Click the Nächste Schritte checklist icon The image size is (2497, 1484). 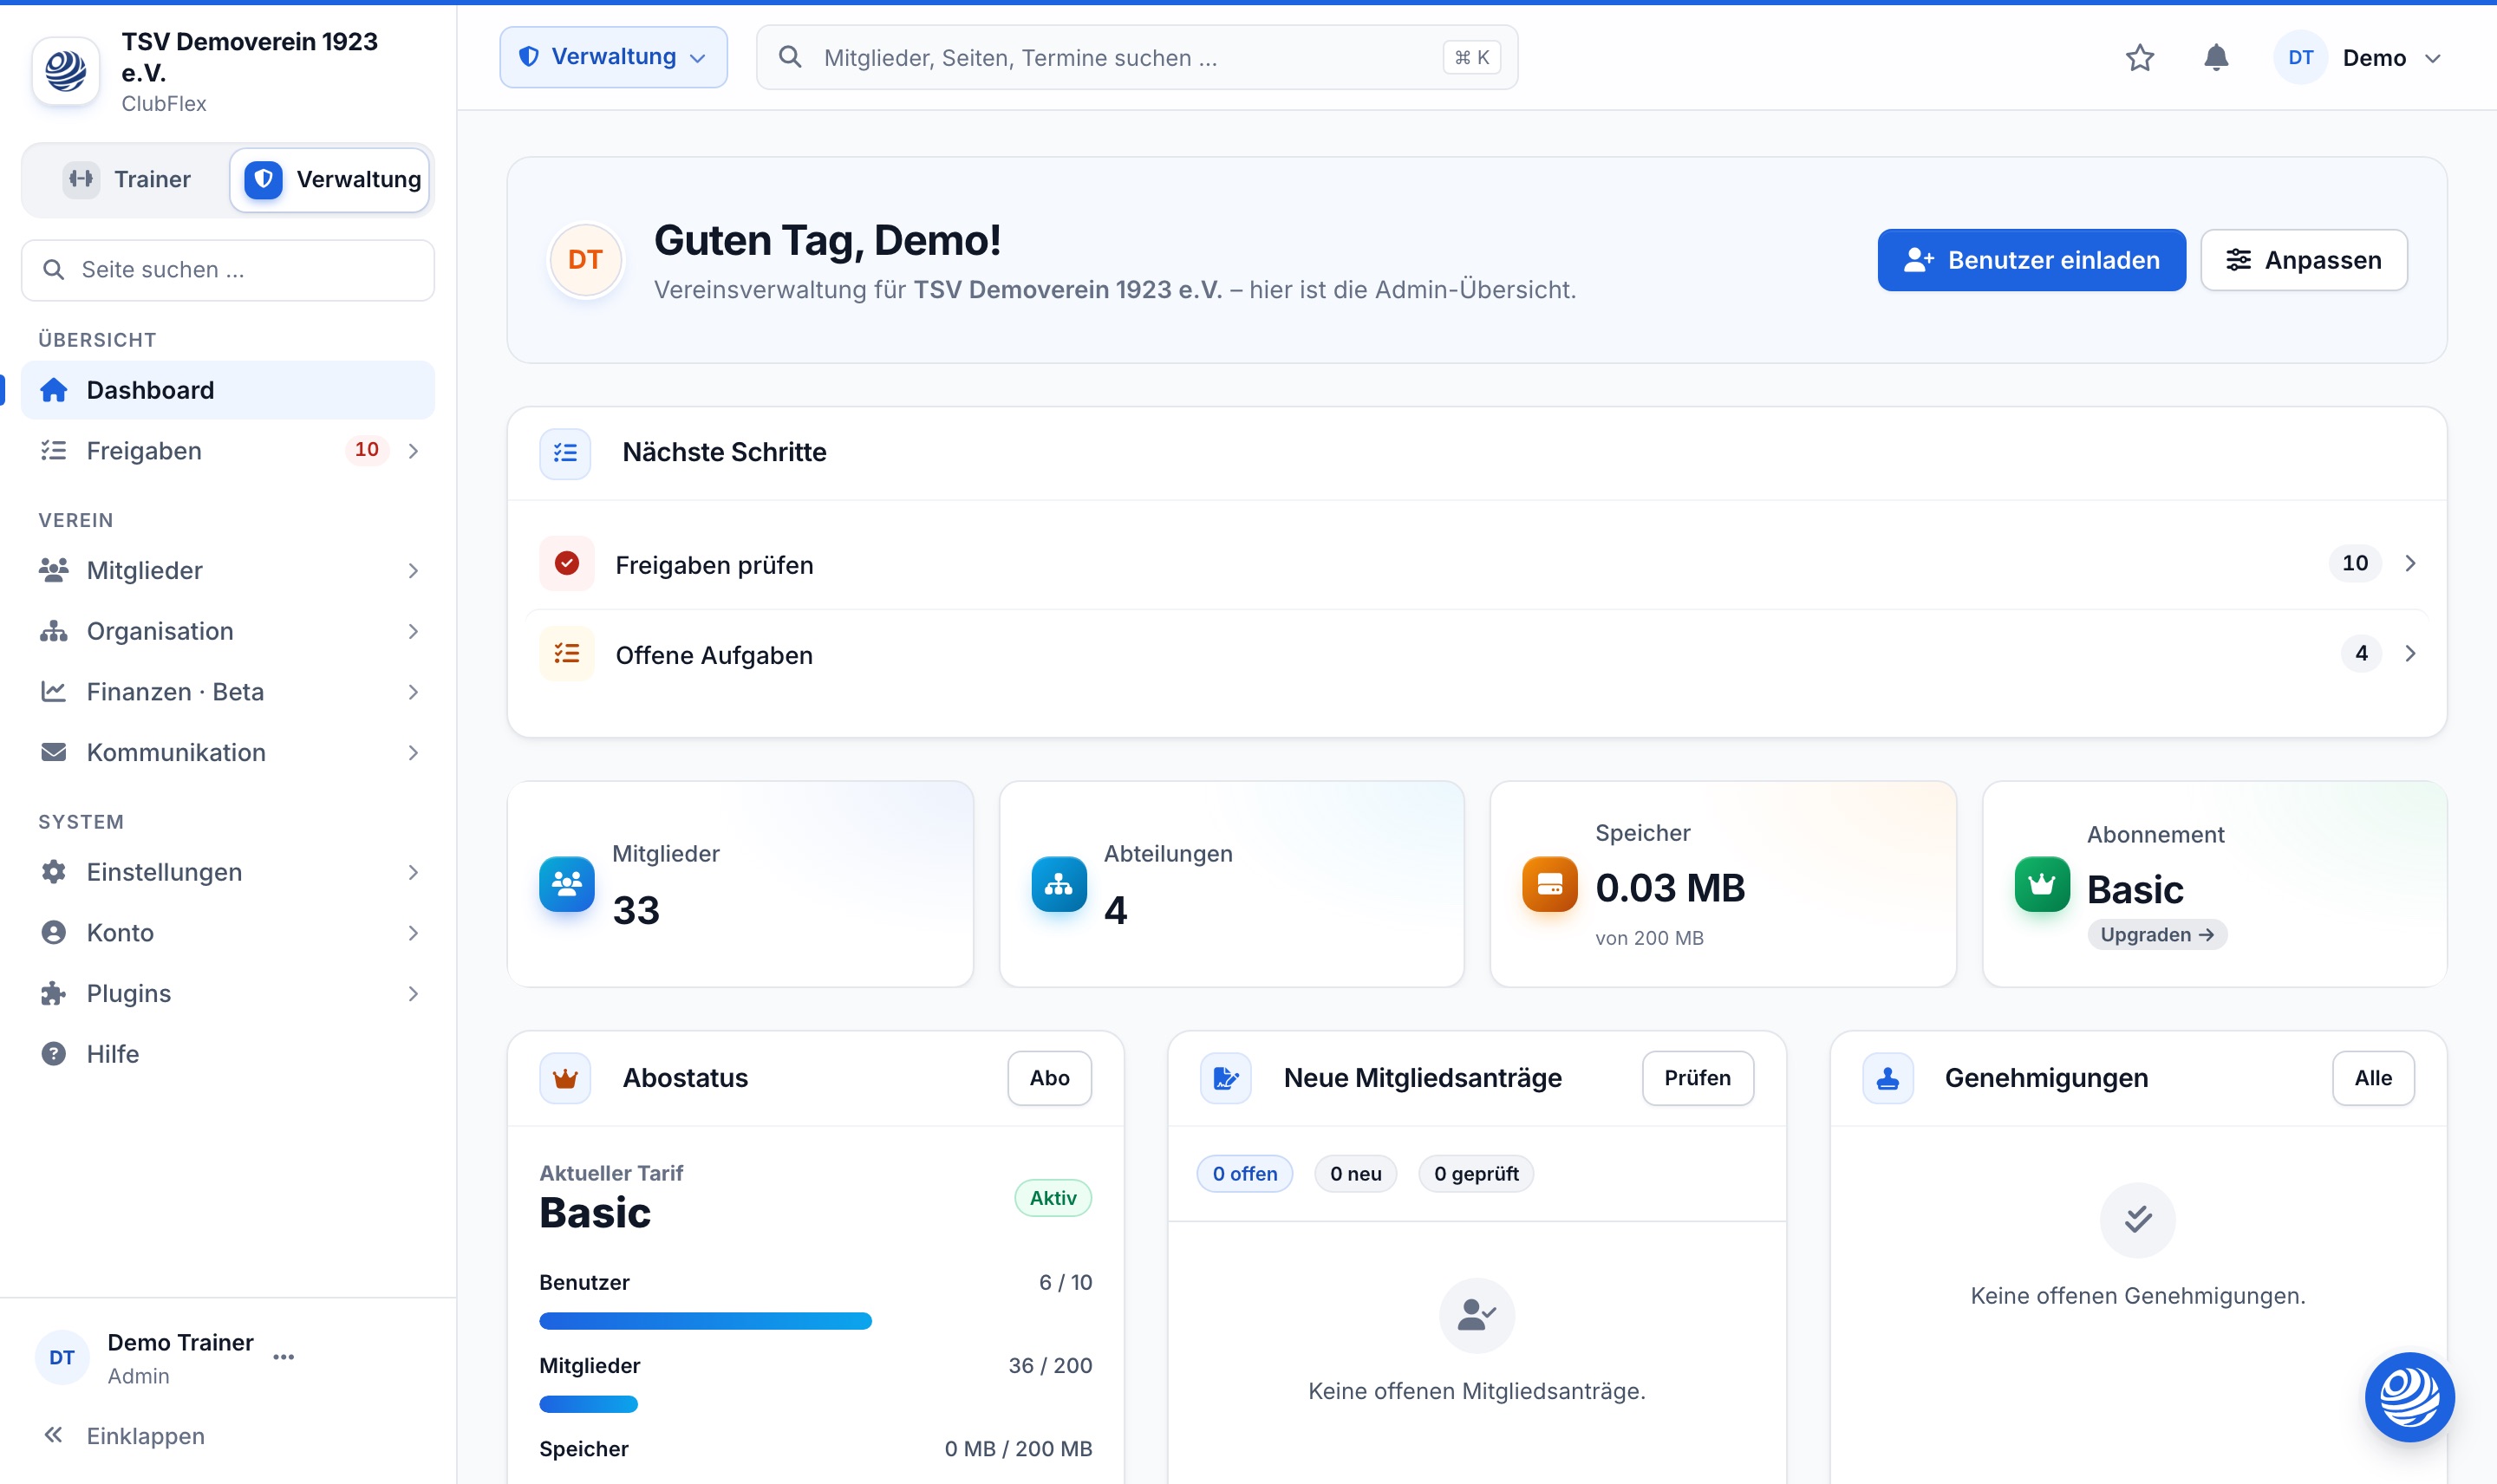pos(565,453)
